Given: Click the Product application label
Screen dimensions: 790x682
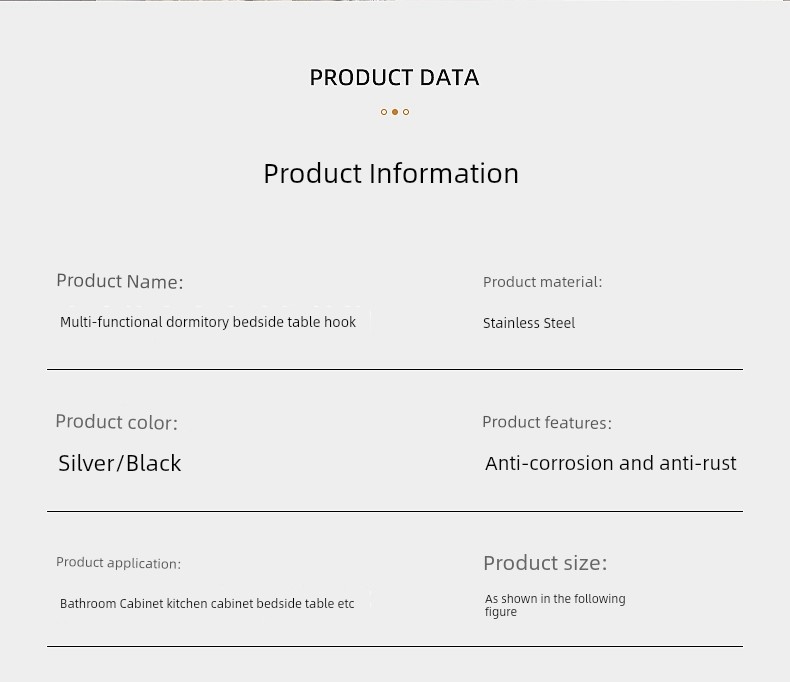Looking at the screenshot, I should 118,563.
